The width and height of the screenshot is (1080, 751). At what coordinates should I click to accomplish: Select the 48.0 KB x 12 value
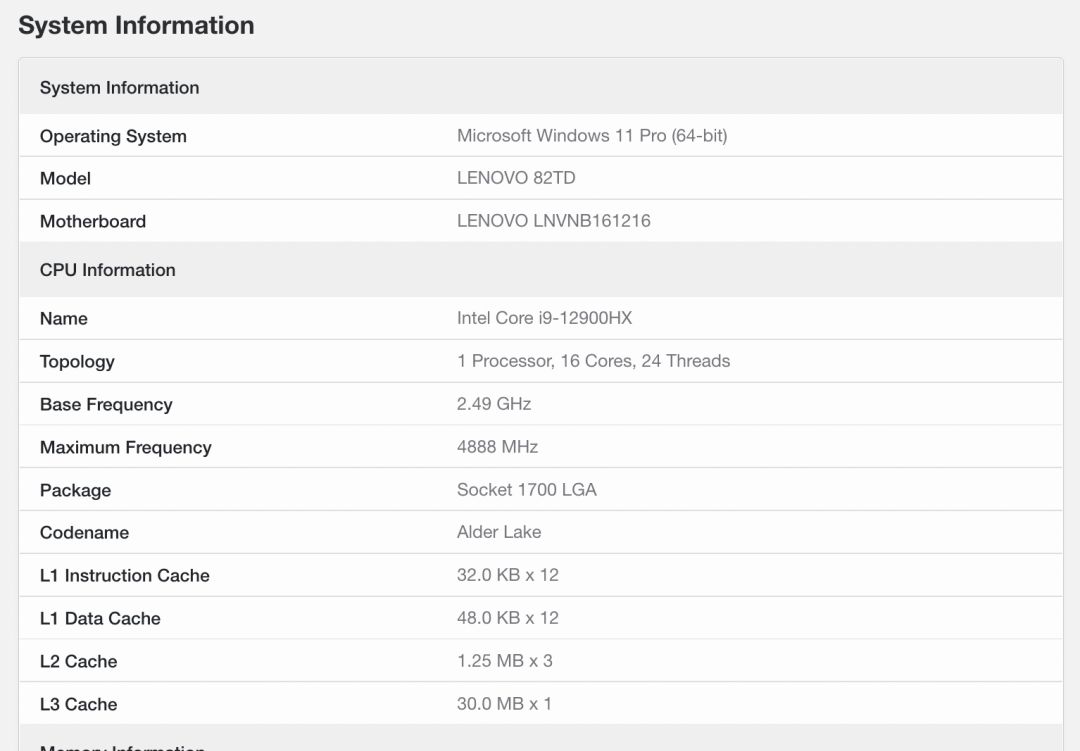pyautogui.click(x=507, y=617)
